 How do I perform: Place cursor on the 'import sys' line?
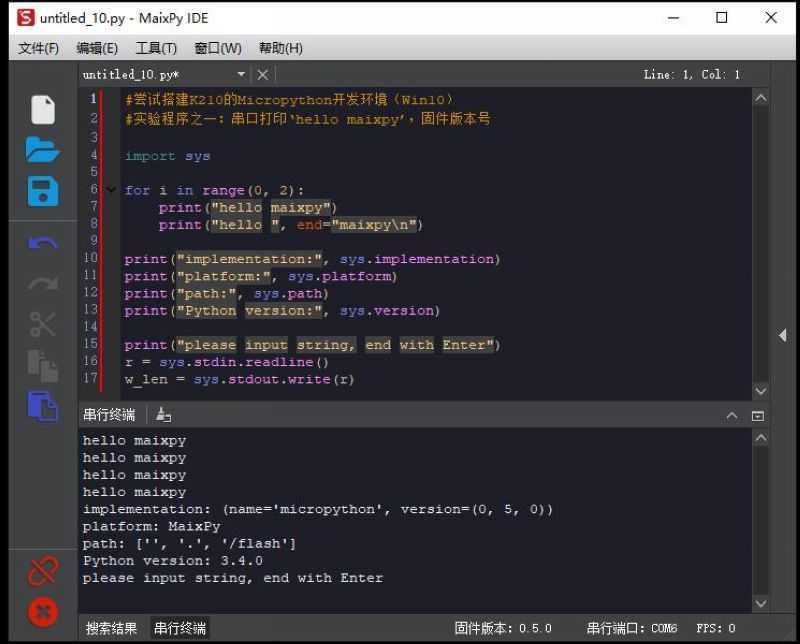point(167,156)
